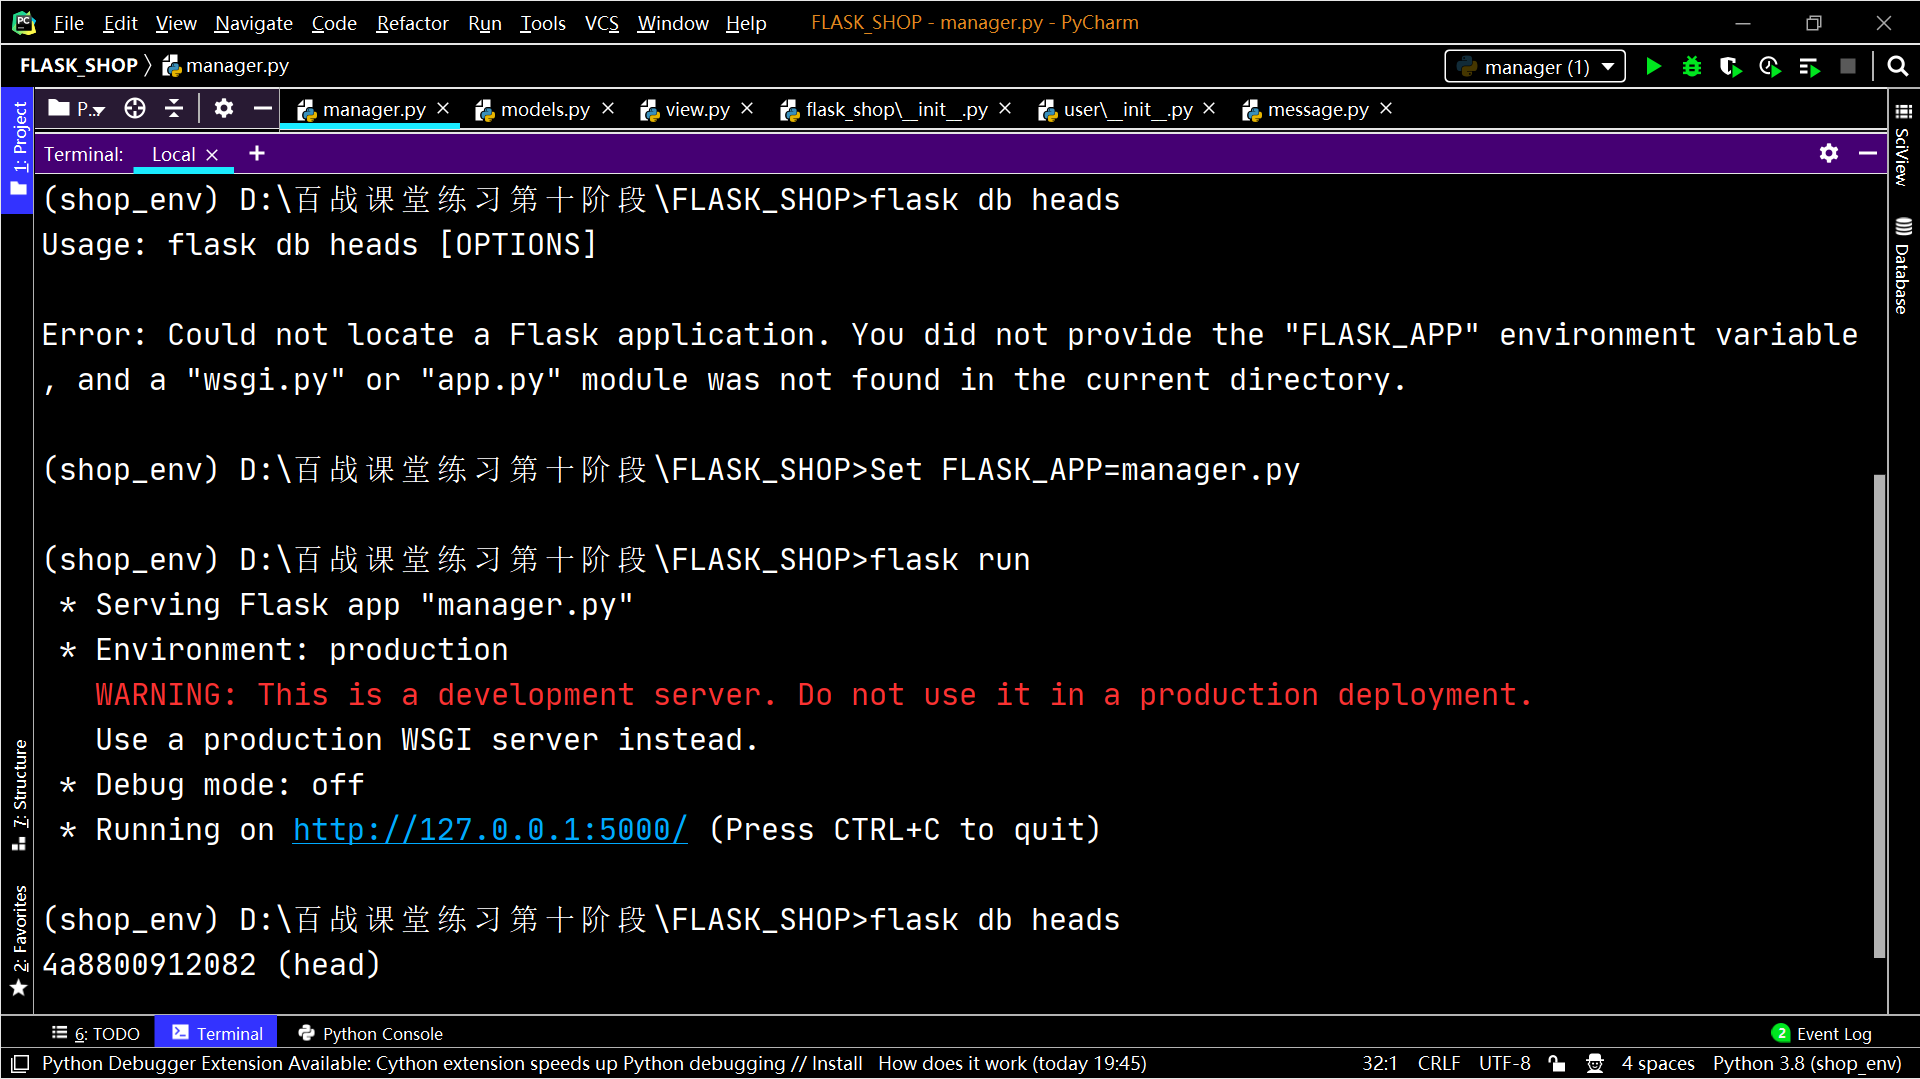The image size is (1920, 1079).
Task: Toggle the Database tool window
Action: pyautogui.click(x=1903, y=265)
